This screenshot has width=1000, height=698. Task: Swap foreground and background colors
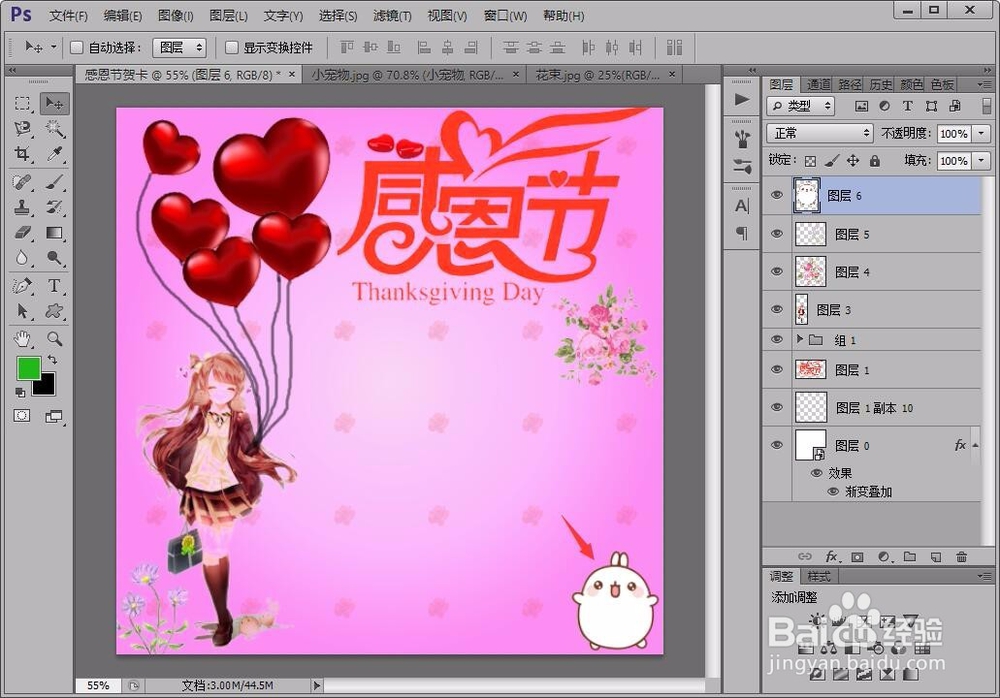pos(53,360)
